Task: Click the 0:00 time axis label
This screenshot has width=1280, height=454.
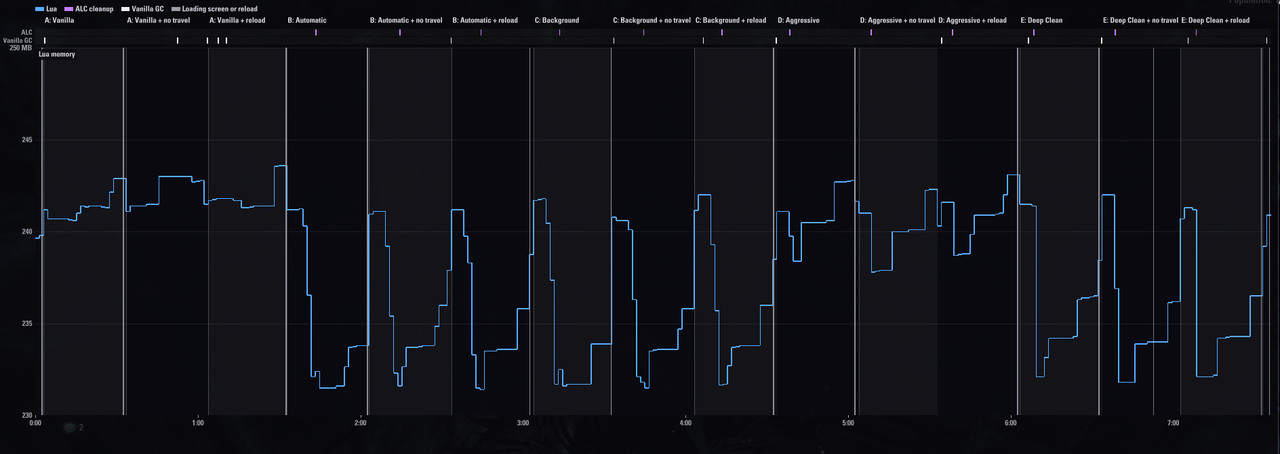Action: point(35,424)
